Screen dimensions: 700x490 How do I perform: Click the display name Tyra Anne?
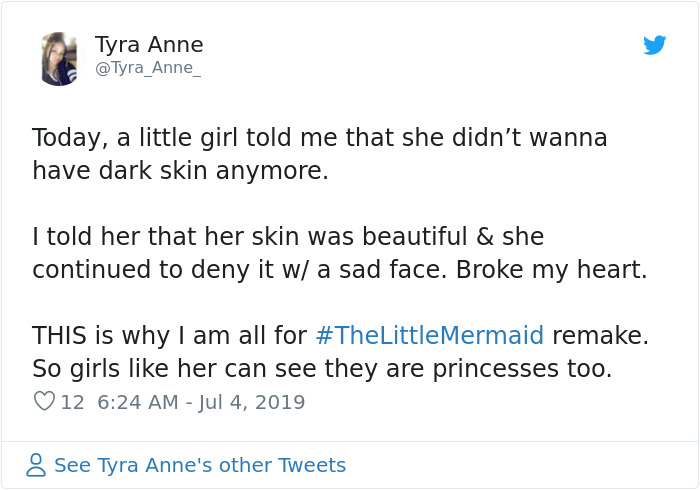[149, 45]
